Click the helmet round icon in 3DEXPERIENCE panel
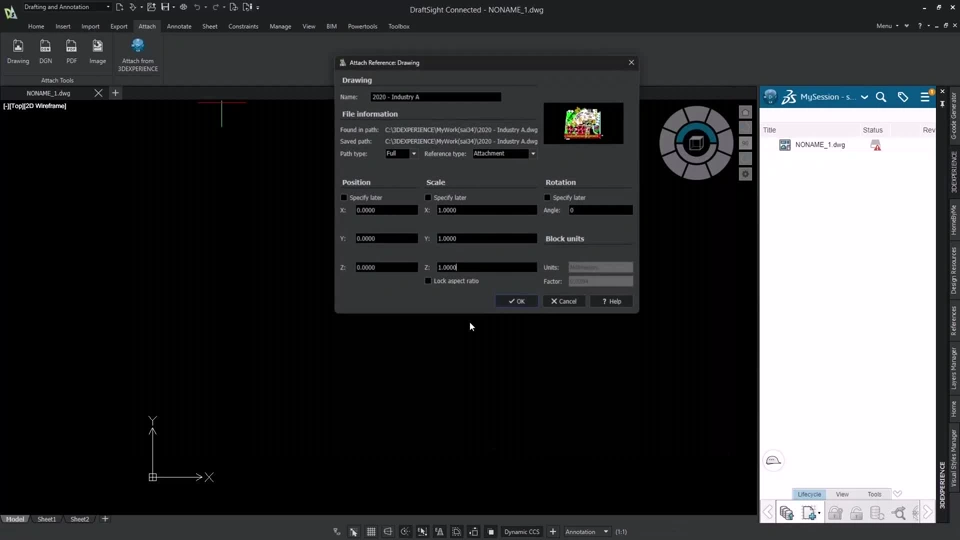 [773, 460]
